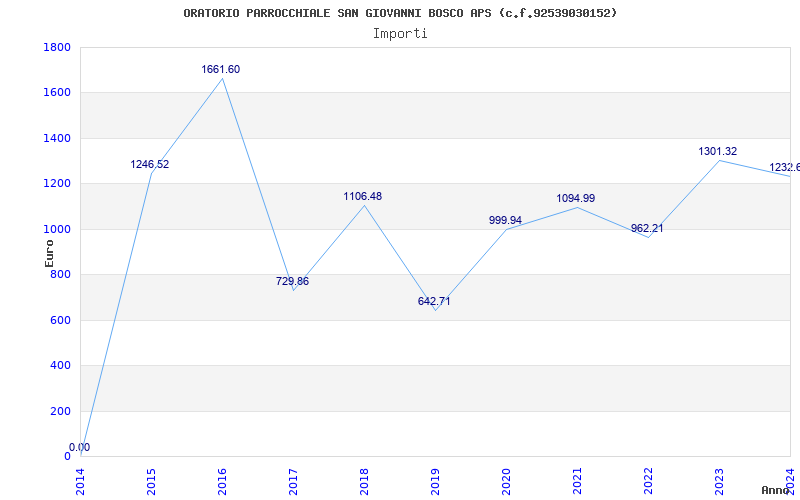Click the 962.21 data label
The image size is (800, 500).
tap(647, 229)
